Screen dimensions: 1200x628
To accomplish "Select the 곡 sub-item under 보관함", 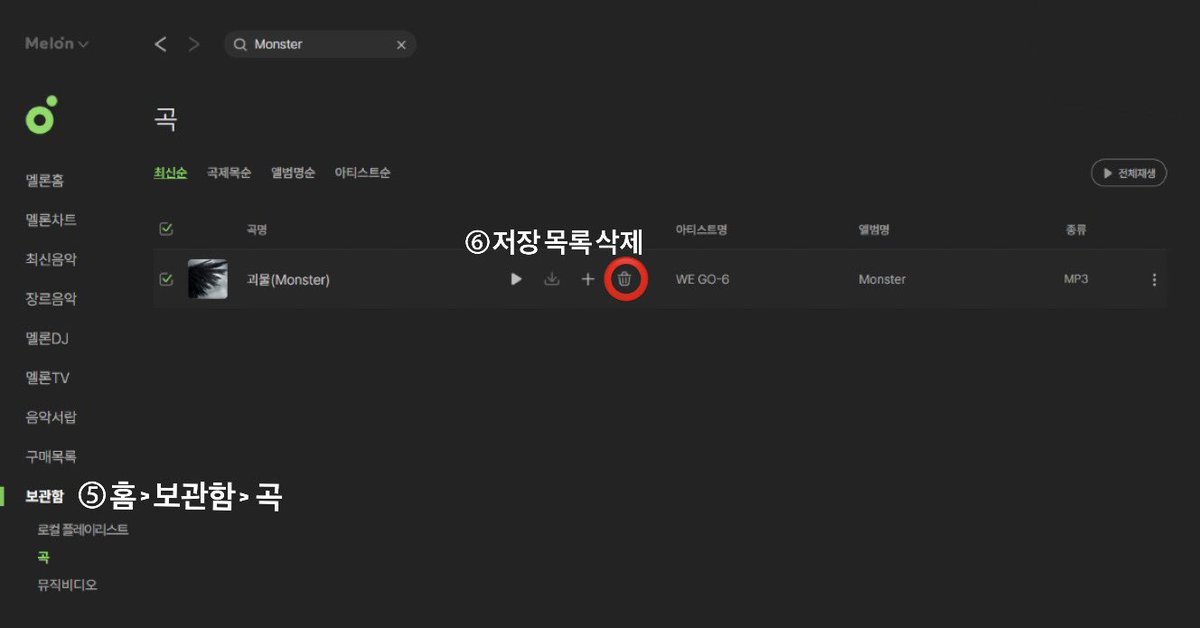I will pyautogui.click(x=43, y=557).
